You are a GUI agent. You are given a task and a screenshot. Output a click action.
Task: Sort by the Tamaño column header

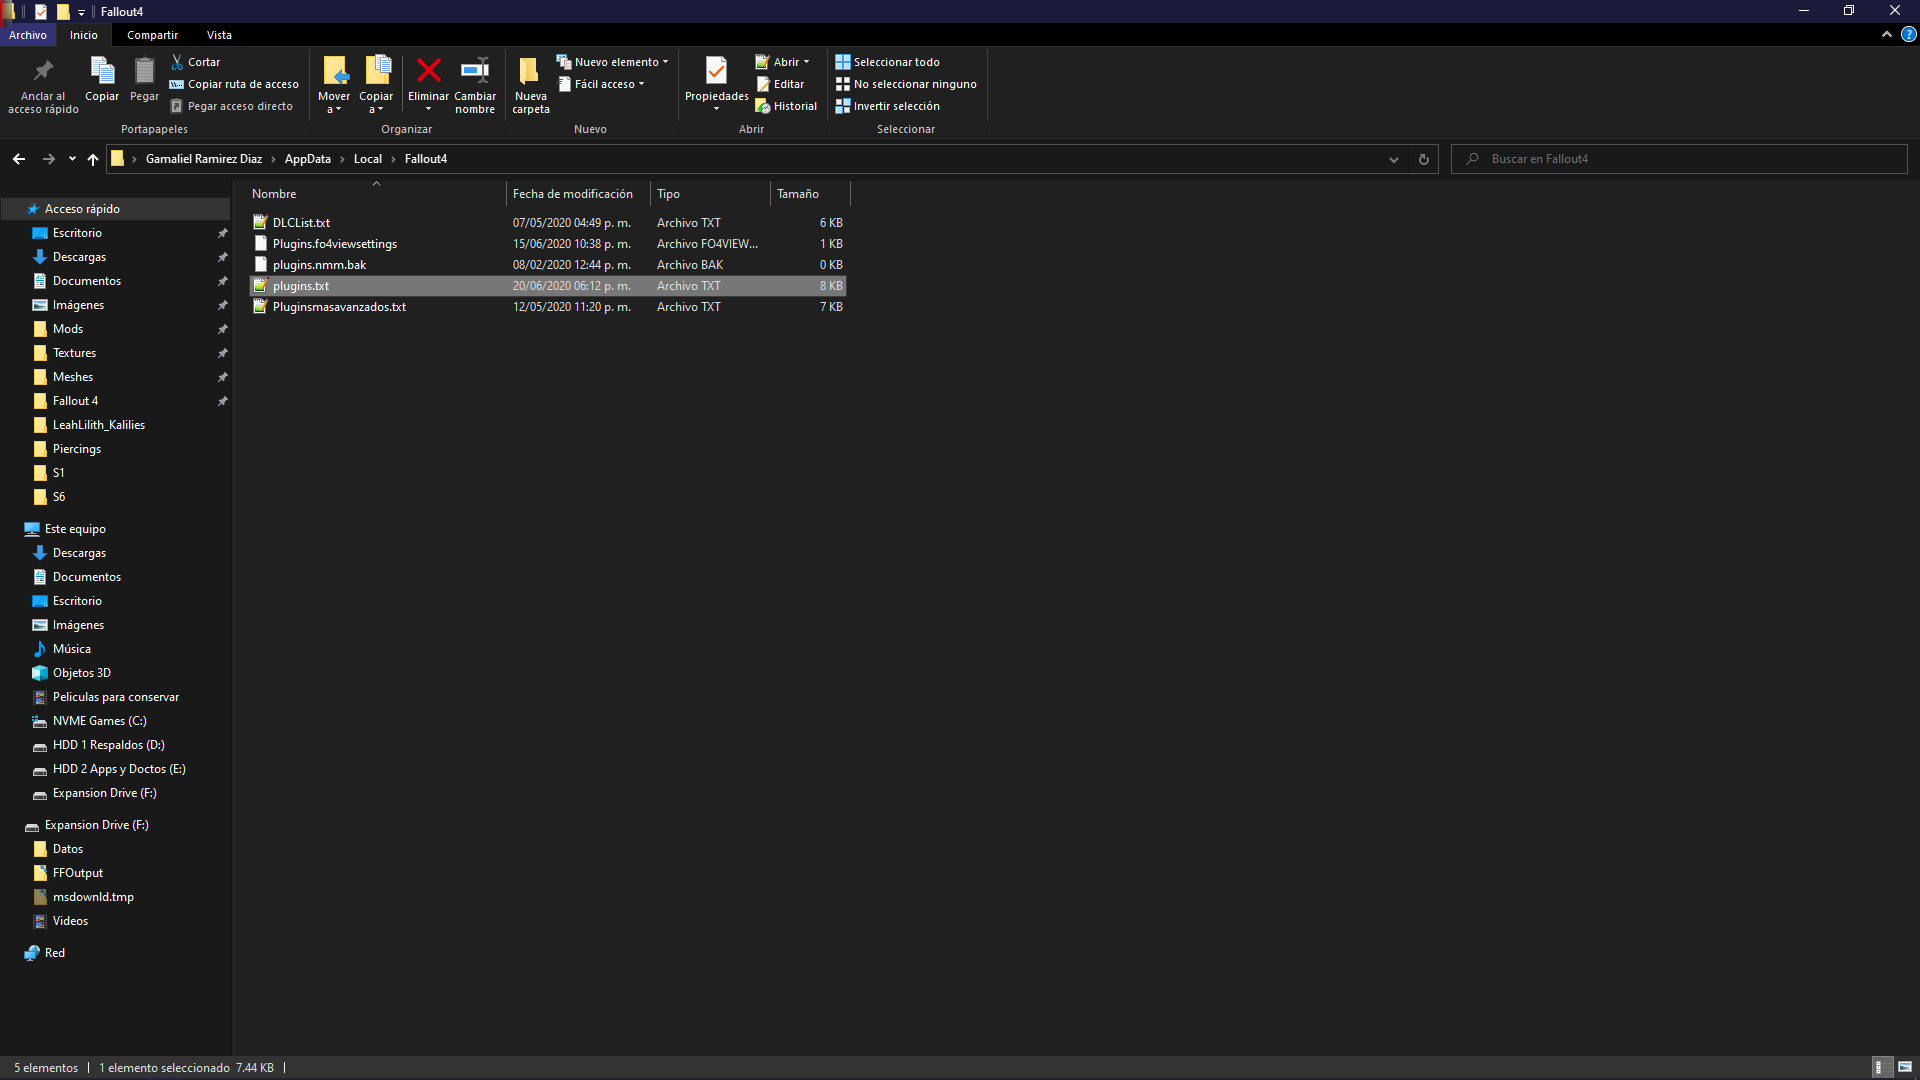point(810,194)
